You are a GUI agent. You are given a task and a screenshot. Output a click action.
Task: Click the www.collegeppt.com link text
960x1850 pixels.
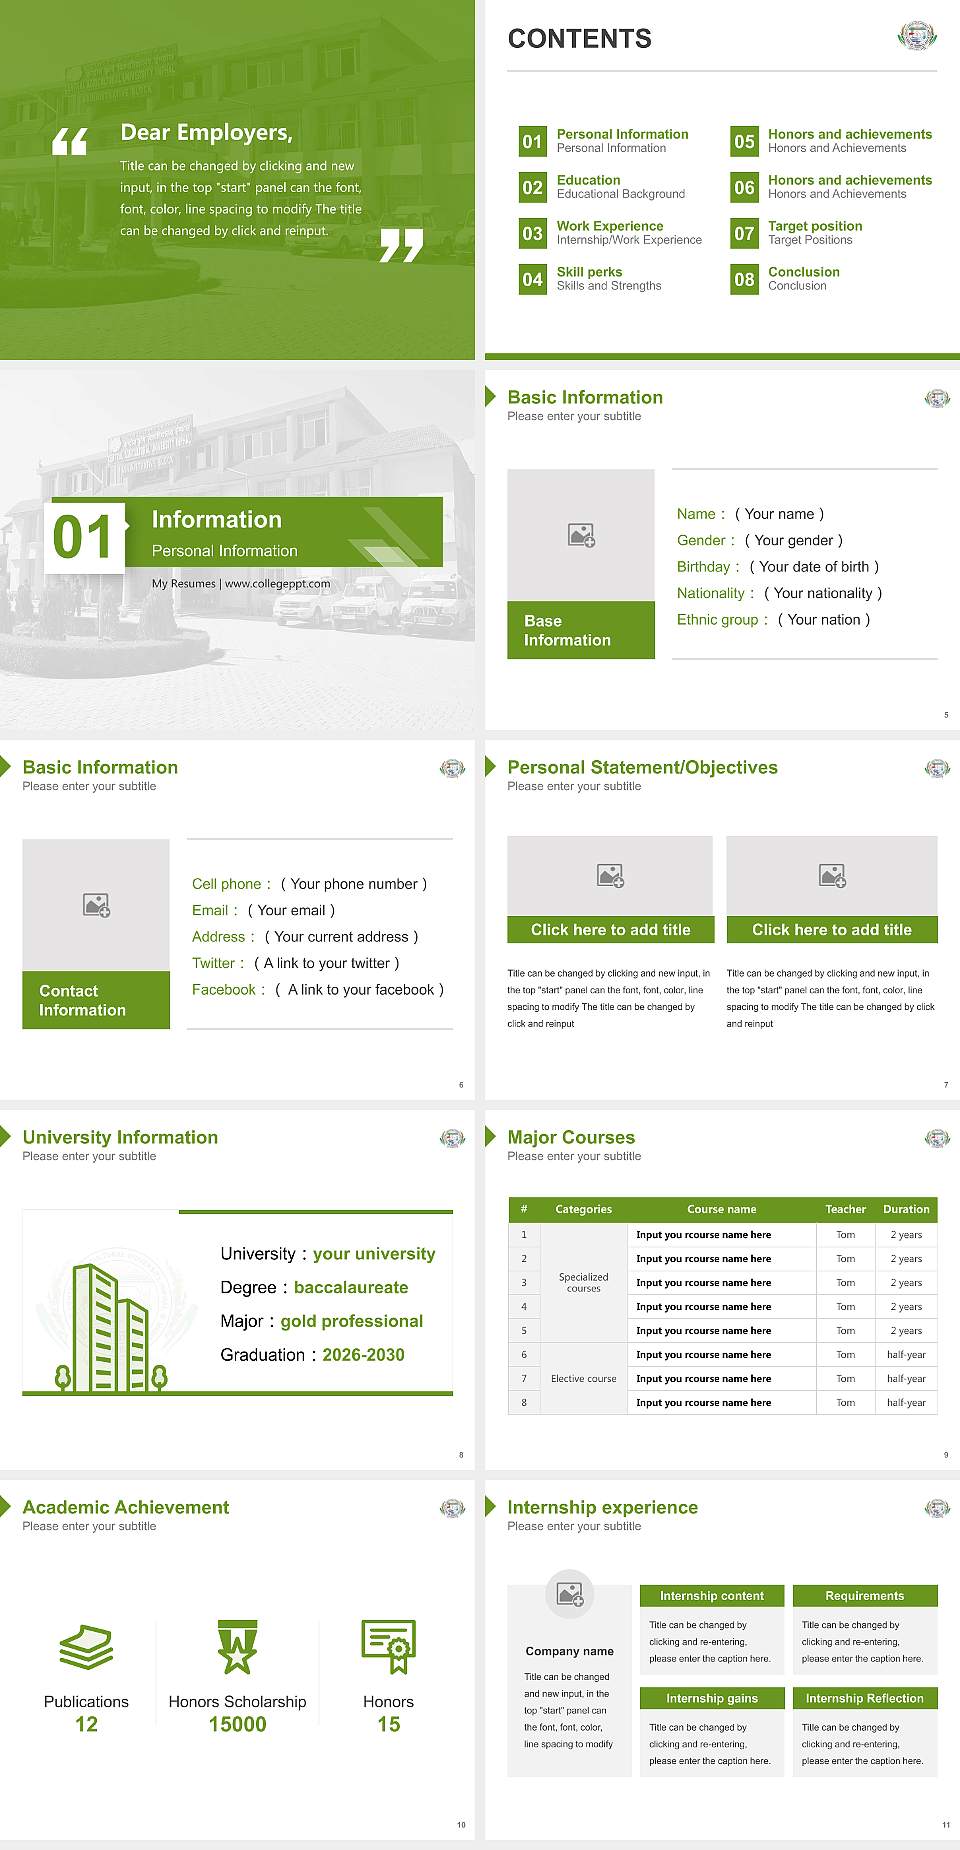(x=277, y=584)
